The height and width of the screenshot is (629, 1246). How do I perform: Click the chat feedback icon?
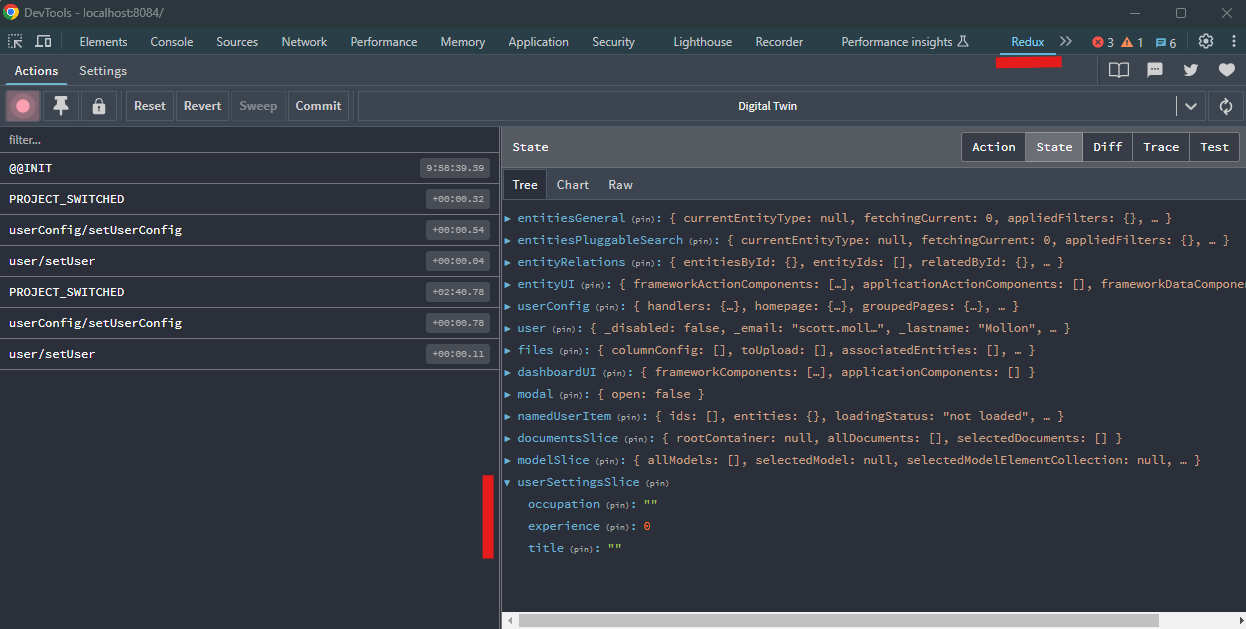[x=1155, y=70]
